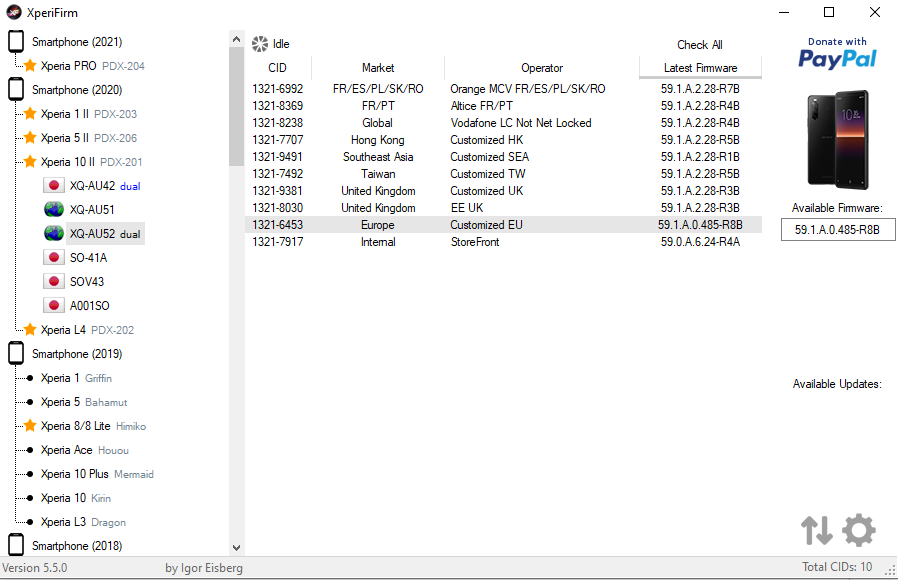This screenshot has width=898, height=580.
Task: Click the globe icon for XQ-AU51
Action: tap(54, 210)
